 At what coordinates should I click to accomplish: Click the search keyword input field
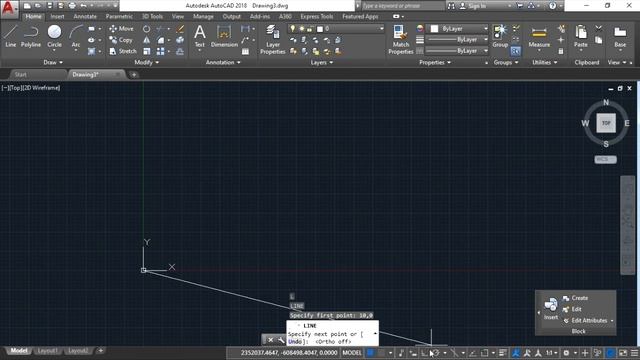click(x=402, y=6)
